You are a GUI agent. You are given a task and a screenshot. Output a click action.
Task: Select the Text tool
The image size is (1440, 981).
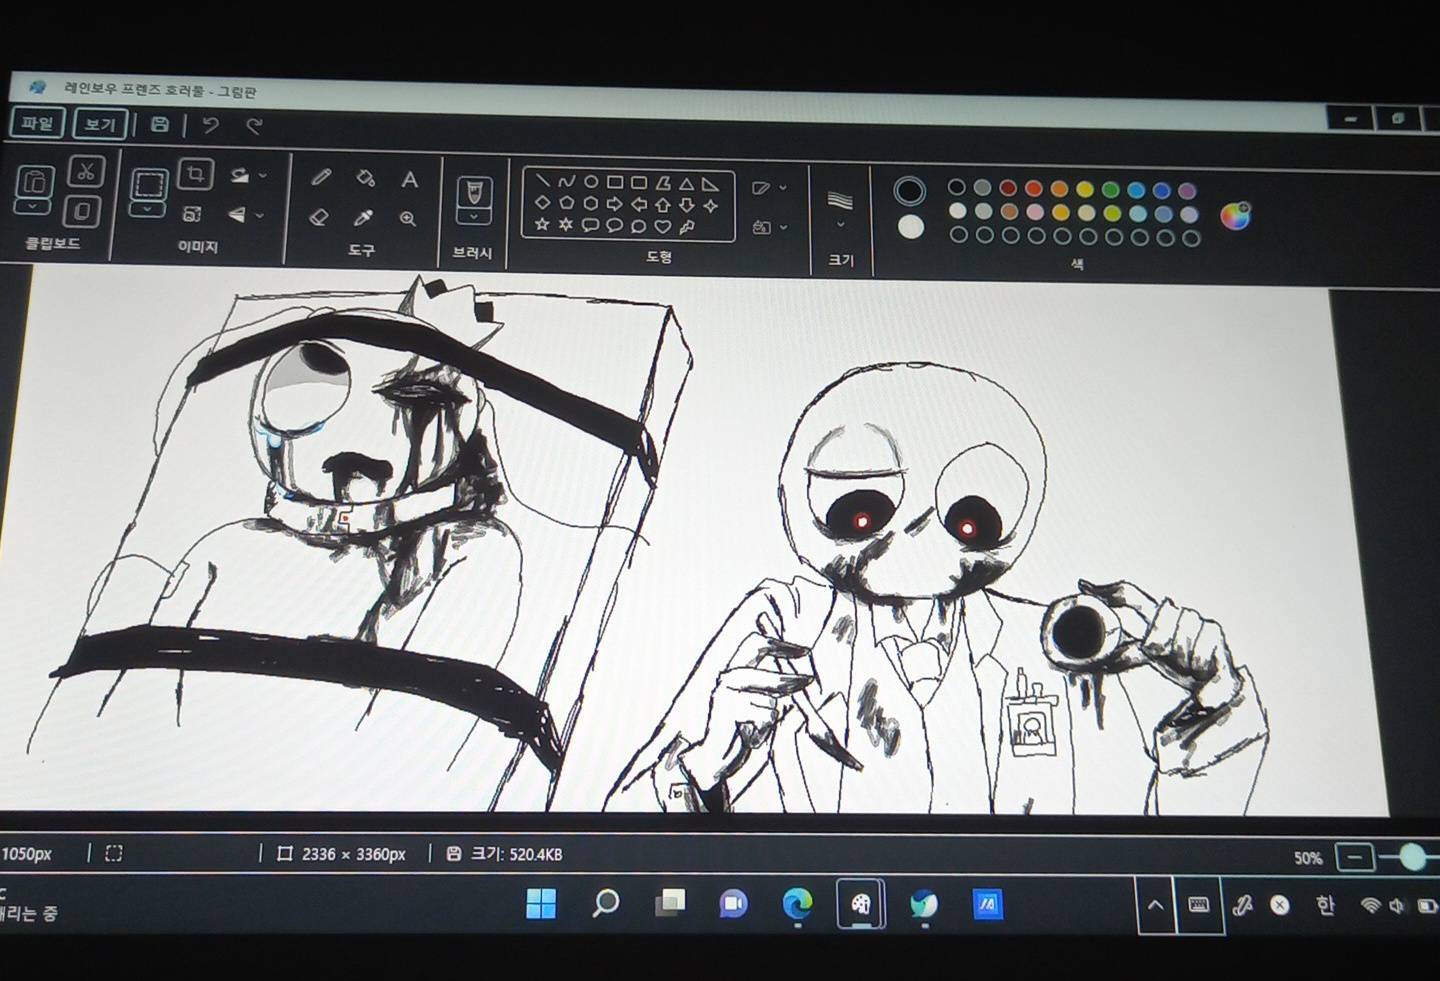tap(409, 180)
